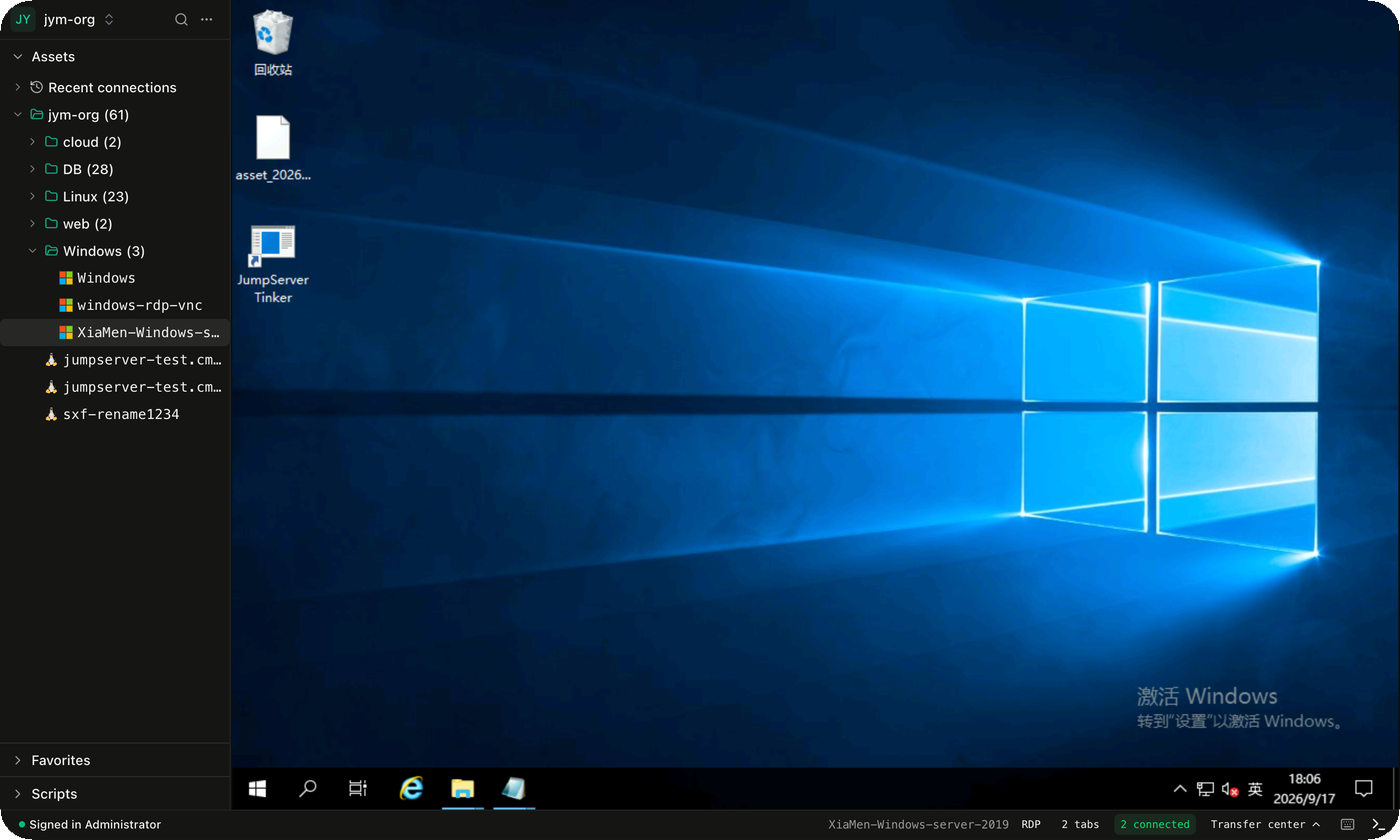The height and width of the screenshot is (840, 1400).
Task: Click the Signed in Administrator status
Action: 90,825
